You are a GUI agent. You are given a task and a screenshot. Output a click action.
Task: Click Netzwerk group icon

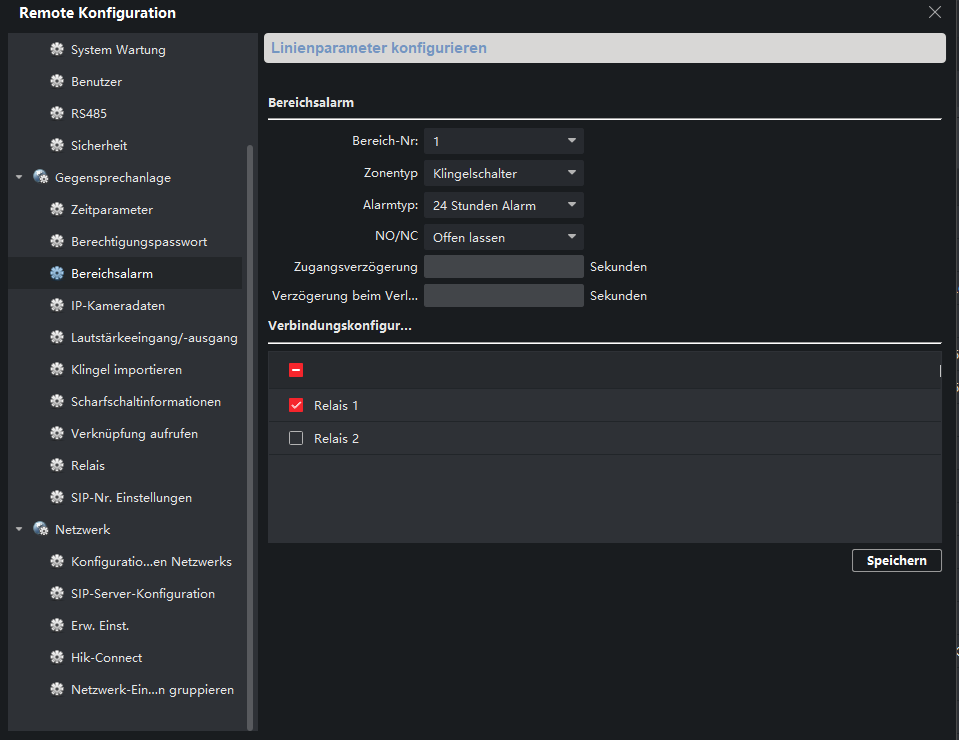[x=41, y=529]
